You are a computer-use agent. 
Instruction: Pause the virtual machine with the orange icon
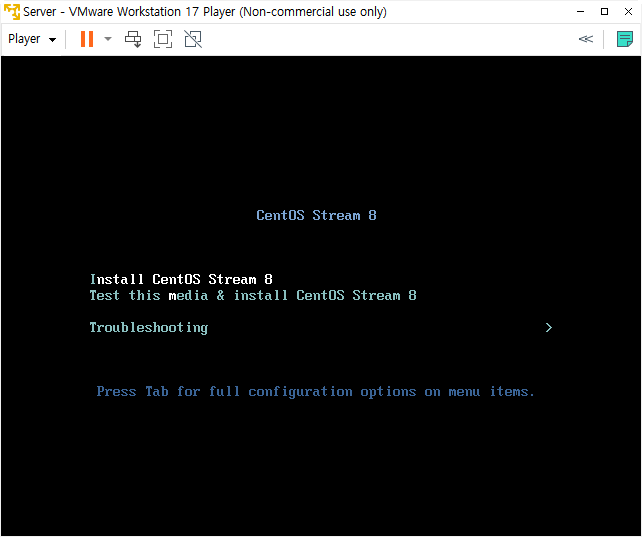point(87,39)
